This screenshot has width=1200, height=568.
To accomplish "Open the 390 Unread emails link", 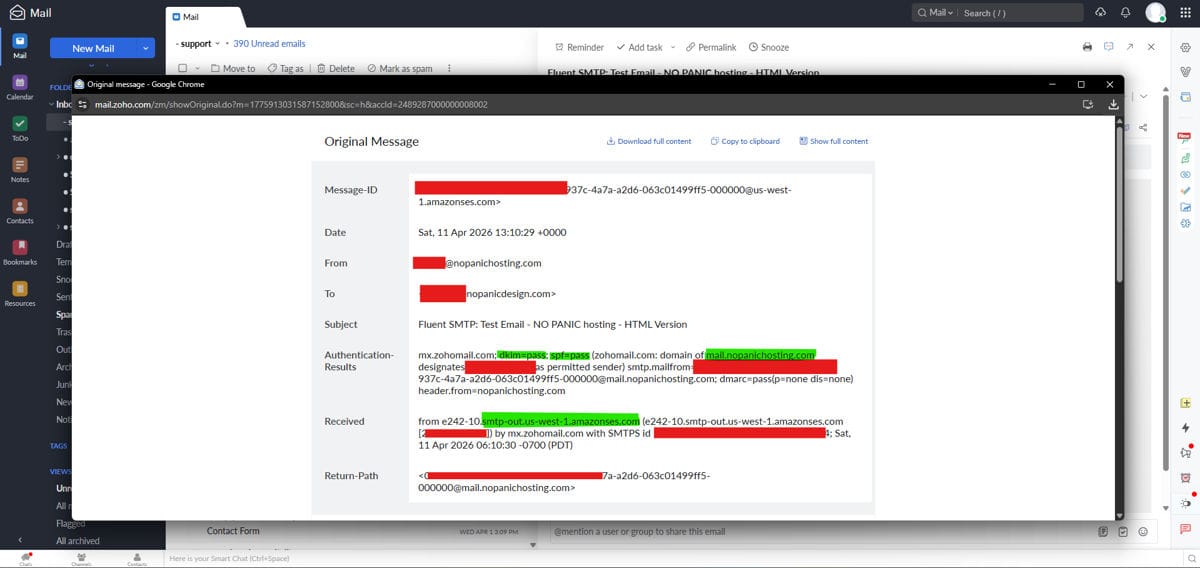I will (269, 44).
